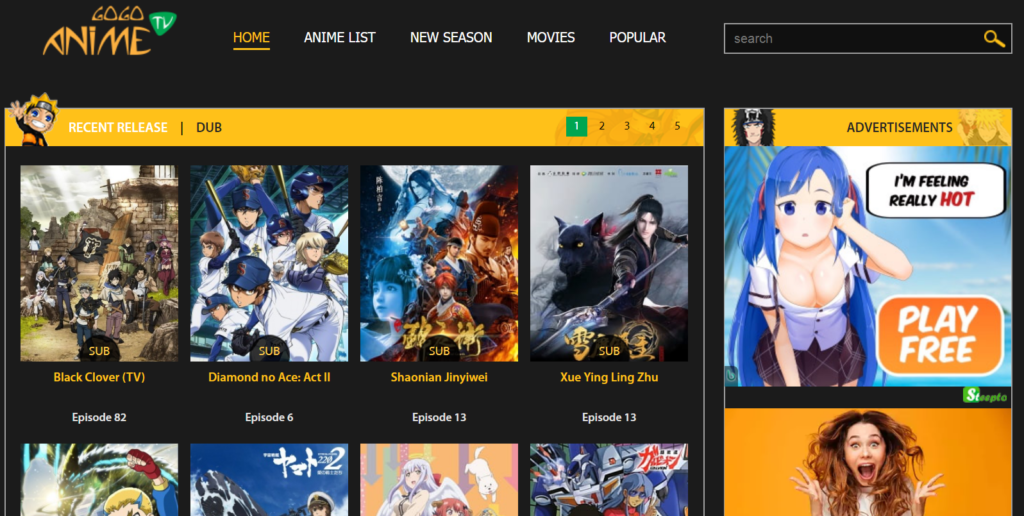Click the SUB badge on Black Clover
The width and height of the screenshot is (1024, 516).
[x=99, y=351]
